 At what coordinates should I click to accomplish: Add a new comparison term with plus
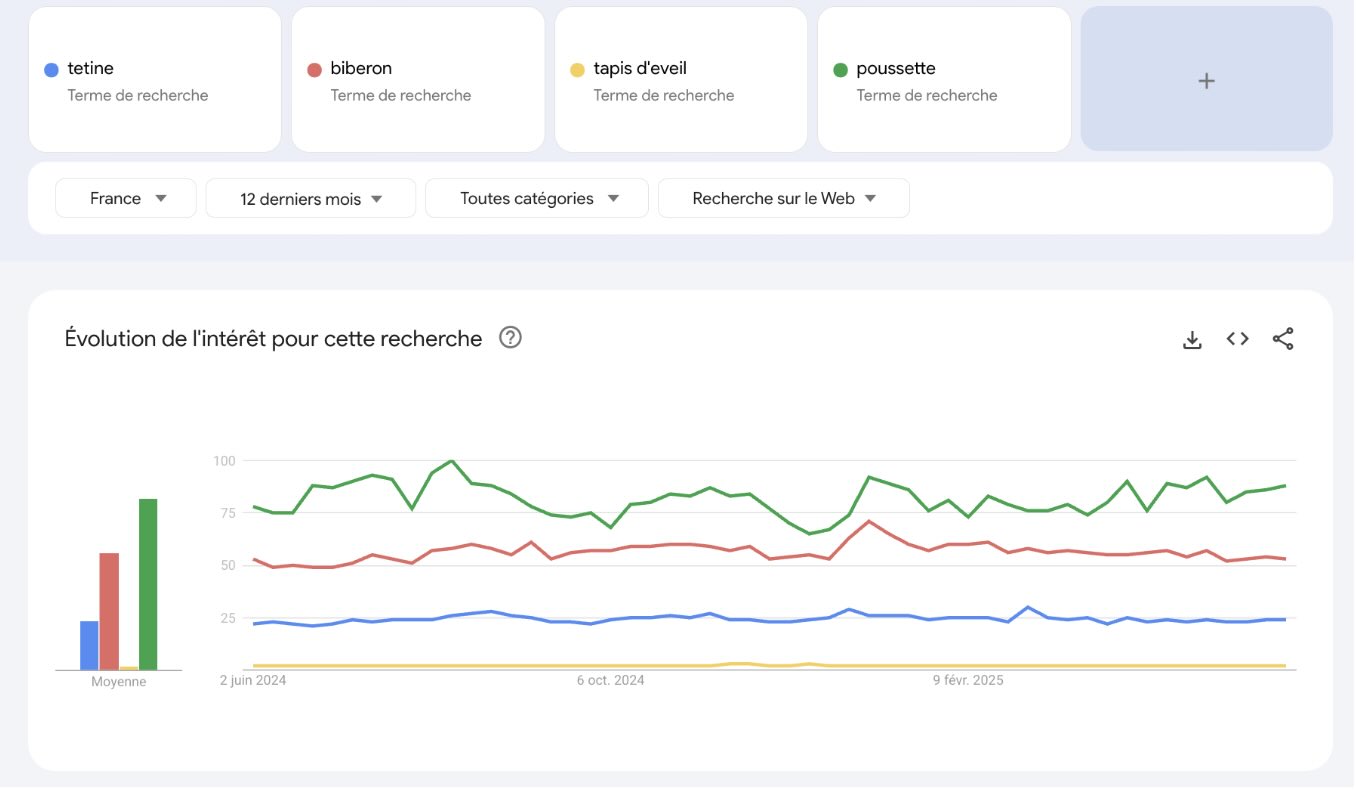(x=1206, y=80)
